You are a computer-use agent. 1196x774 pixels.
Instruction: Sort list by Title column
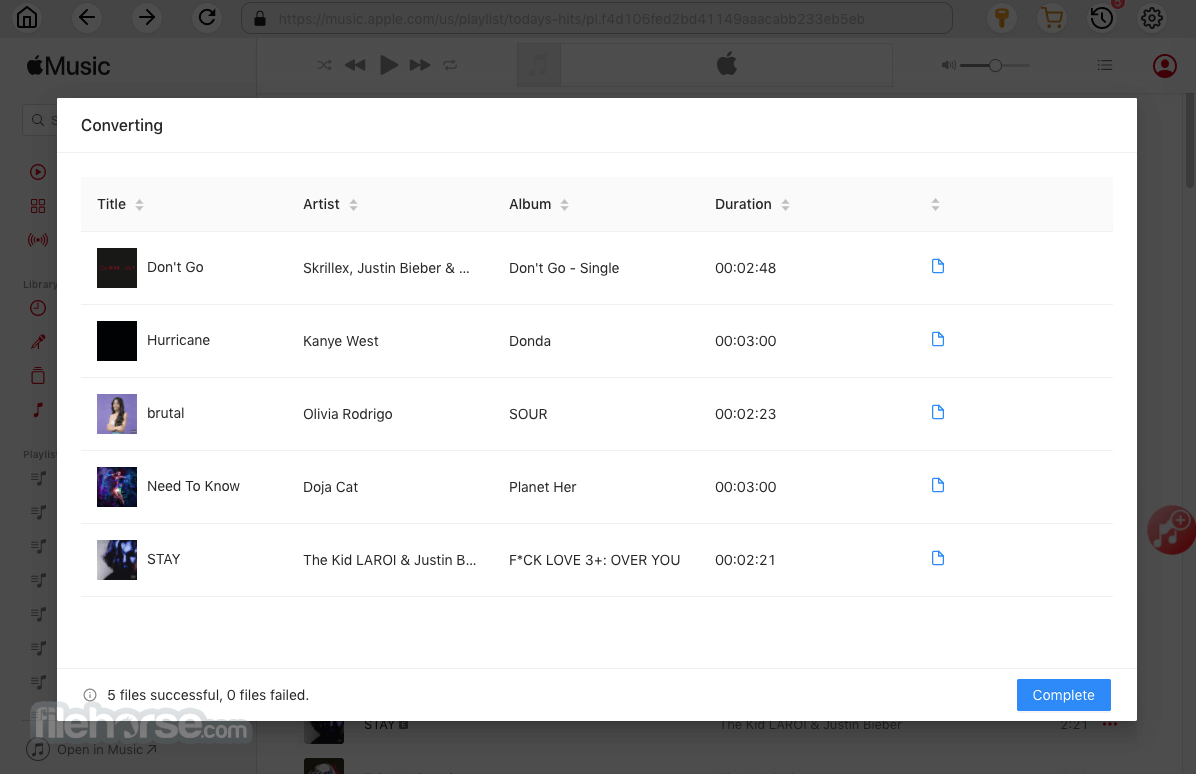[x=120, y=204]
